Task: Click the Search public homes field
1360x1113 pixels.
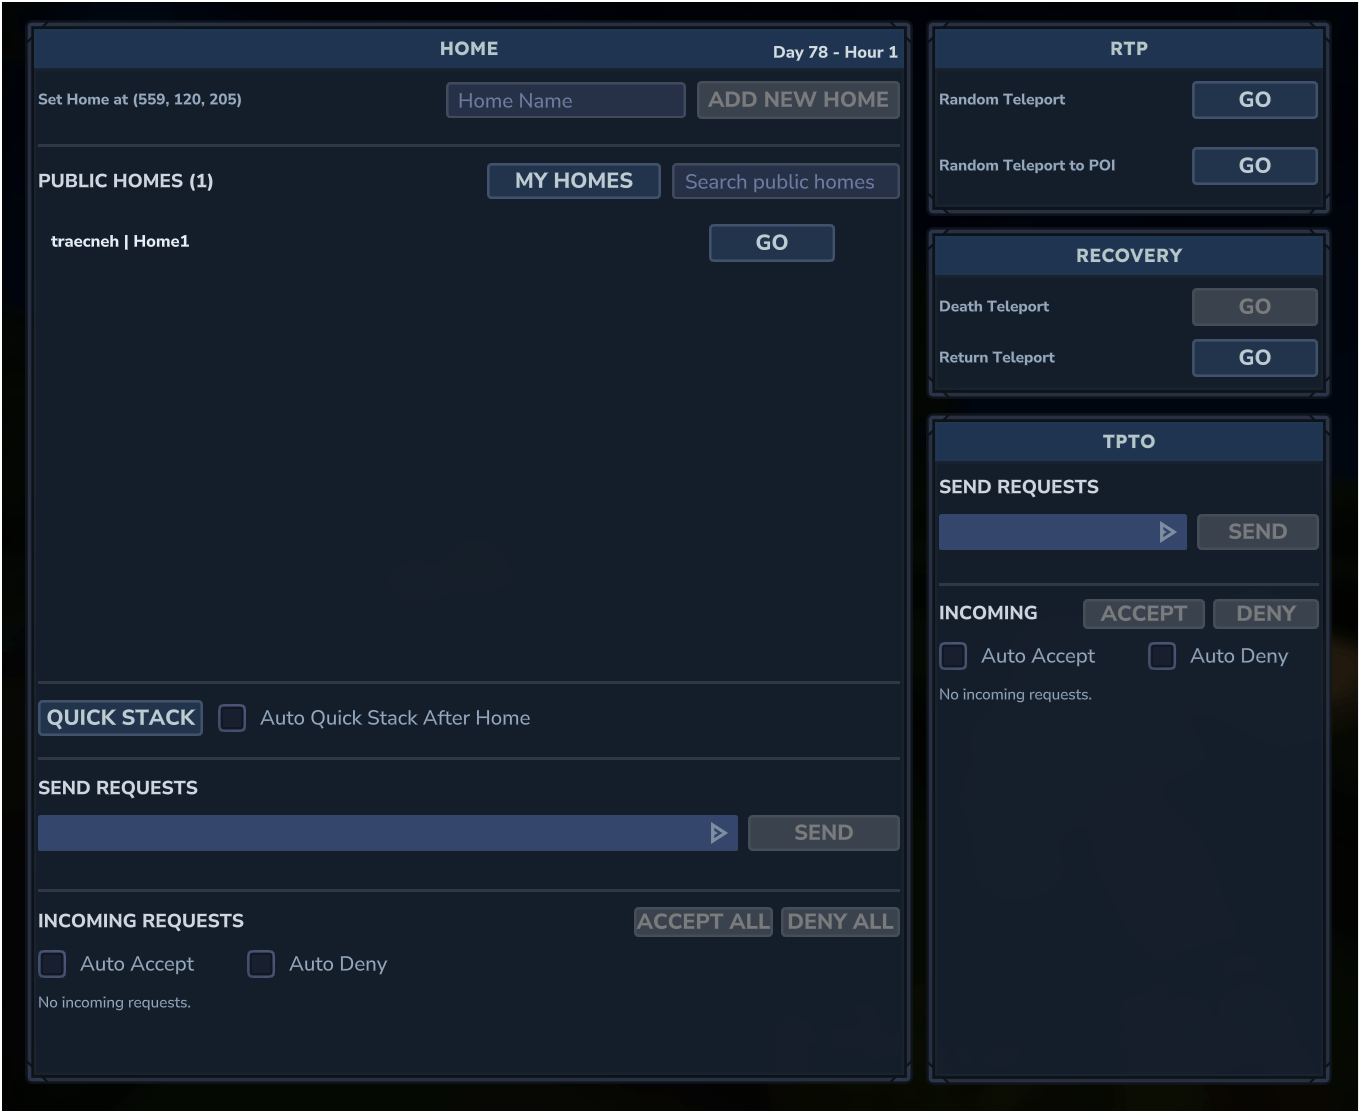Action: tap(785, 182)
